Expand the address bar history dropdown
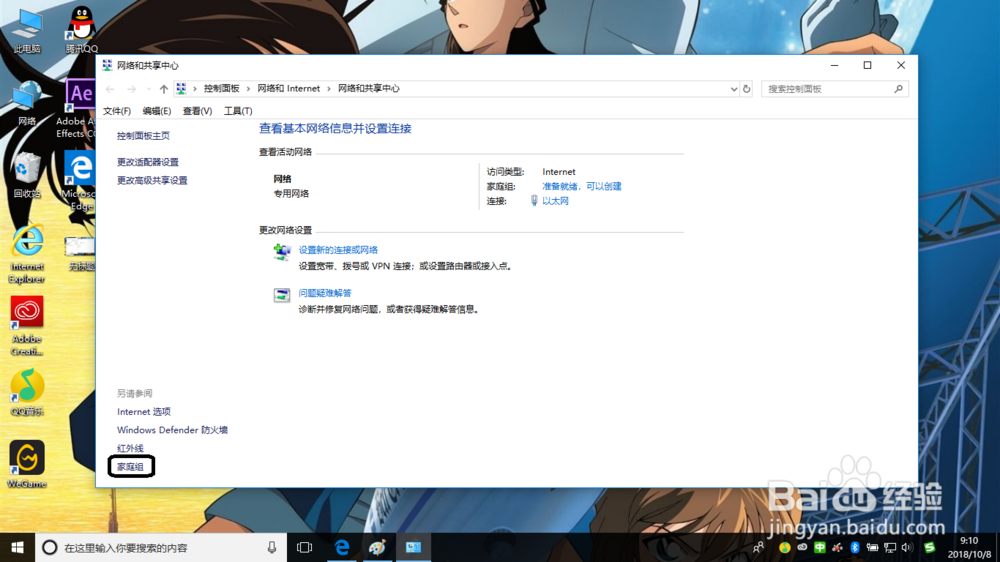Viewport: 1000px width, 562px height. (733, 89)
